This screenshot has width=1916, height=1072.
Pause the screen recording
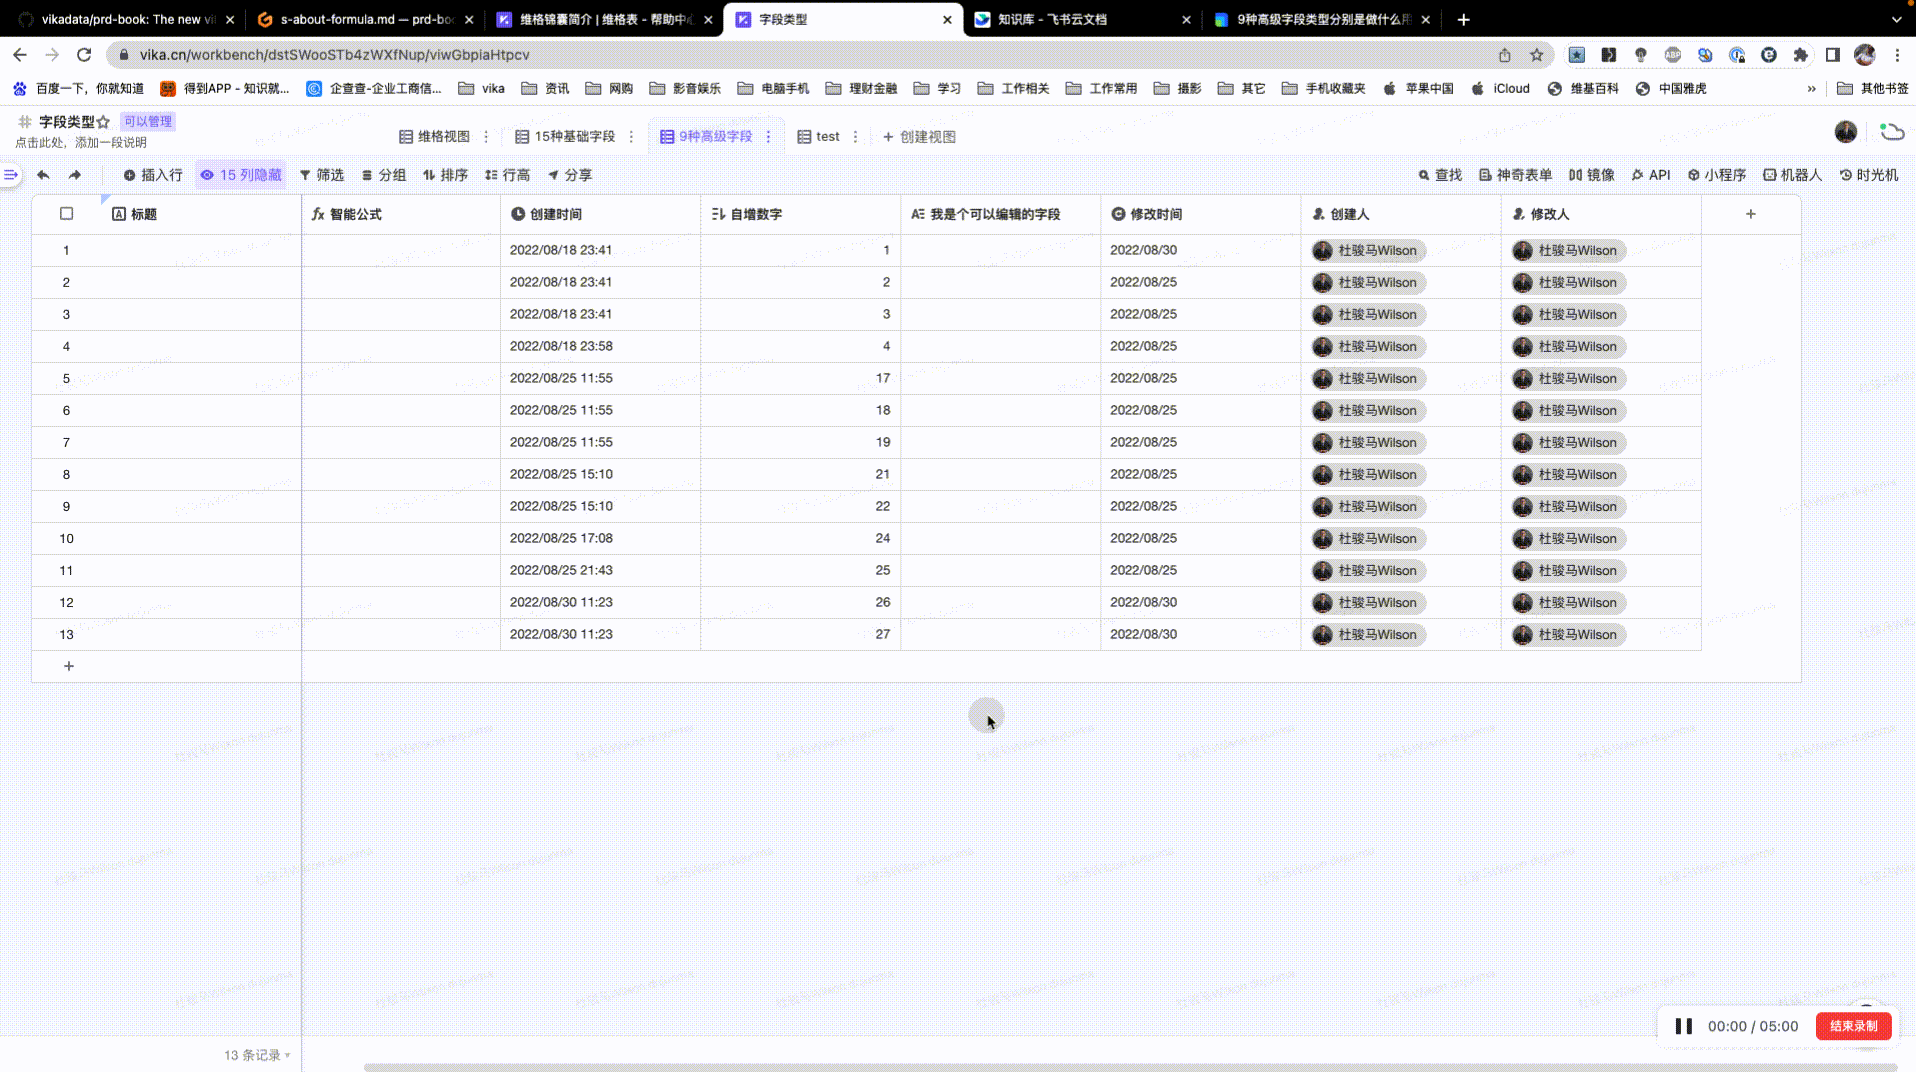point(1684,1026)
